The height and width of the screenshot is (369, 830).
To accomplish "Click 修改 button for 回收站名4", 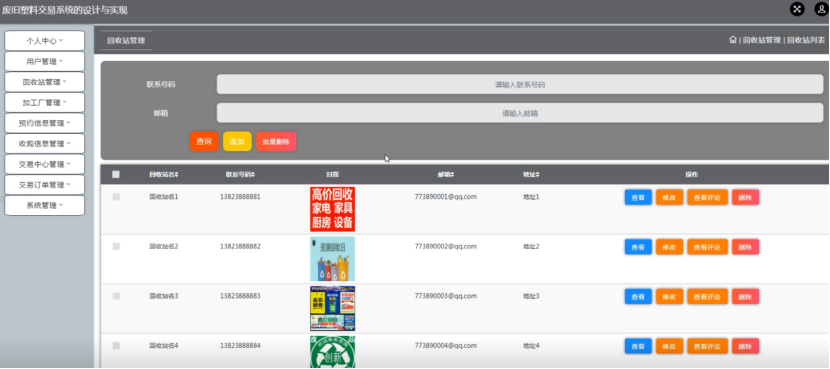I will pos(669,346).
